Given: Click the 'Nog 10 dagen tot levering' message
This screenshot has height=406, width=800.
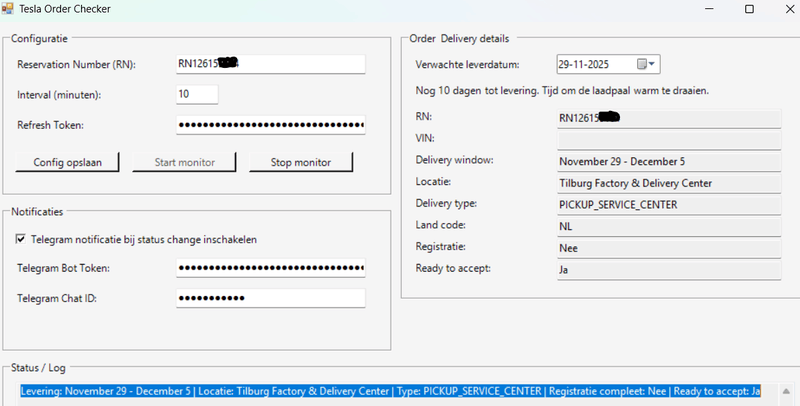Looking at the screenshot, I should [x=562, y=91].
